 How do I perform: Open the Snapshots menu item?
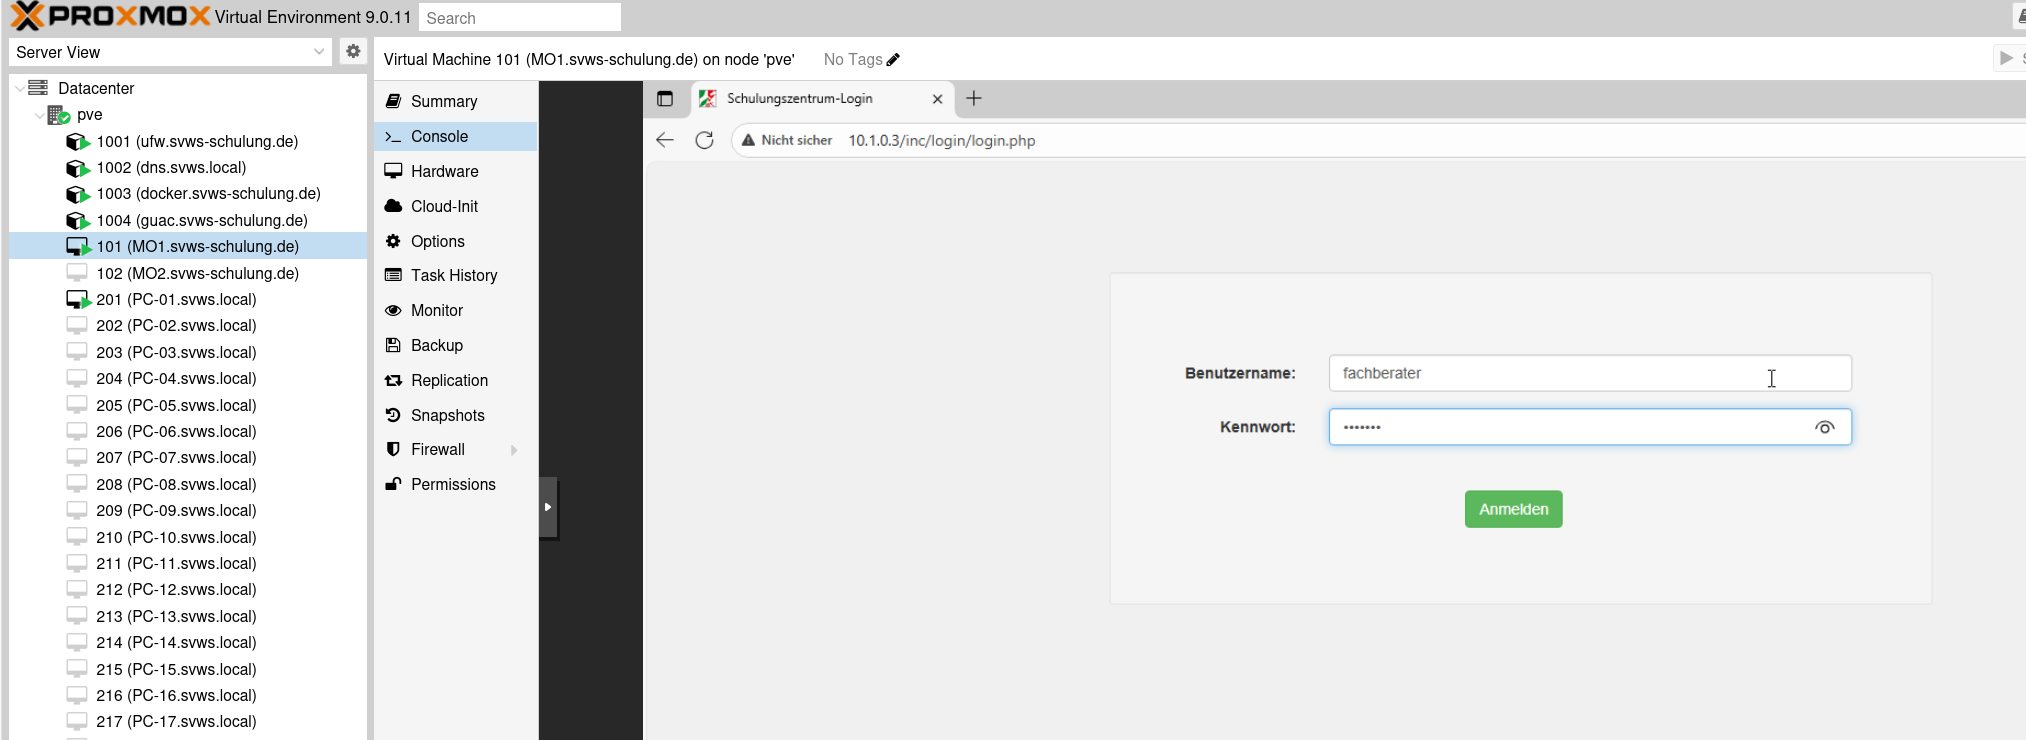coord(455,415)
